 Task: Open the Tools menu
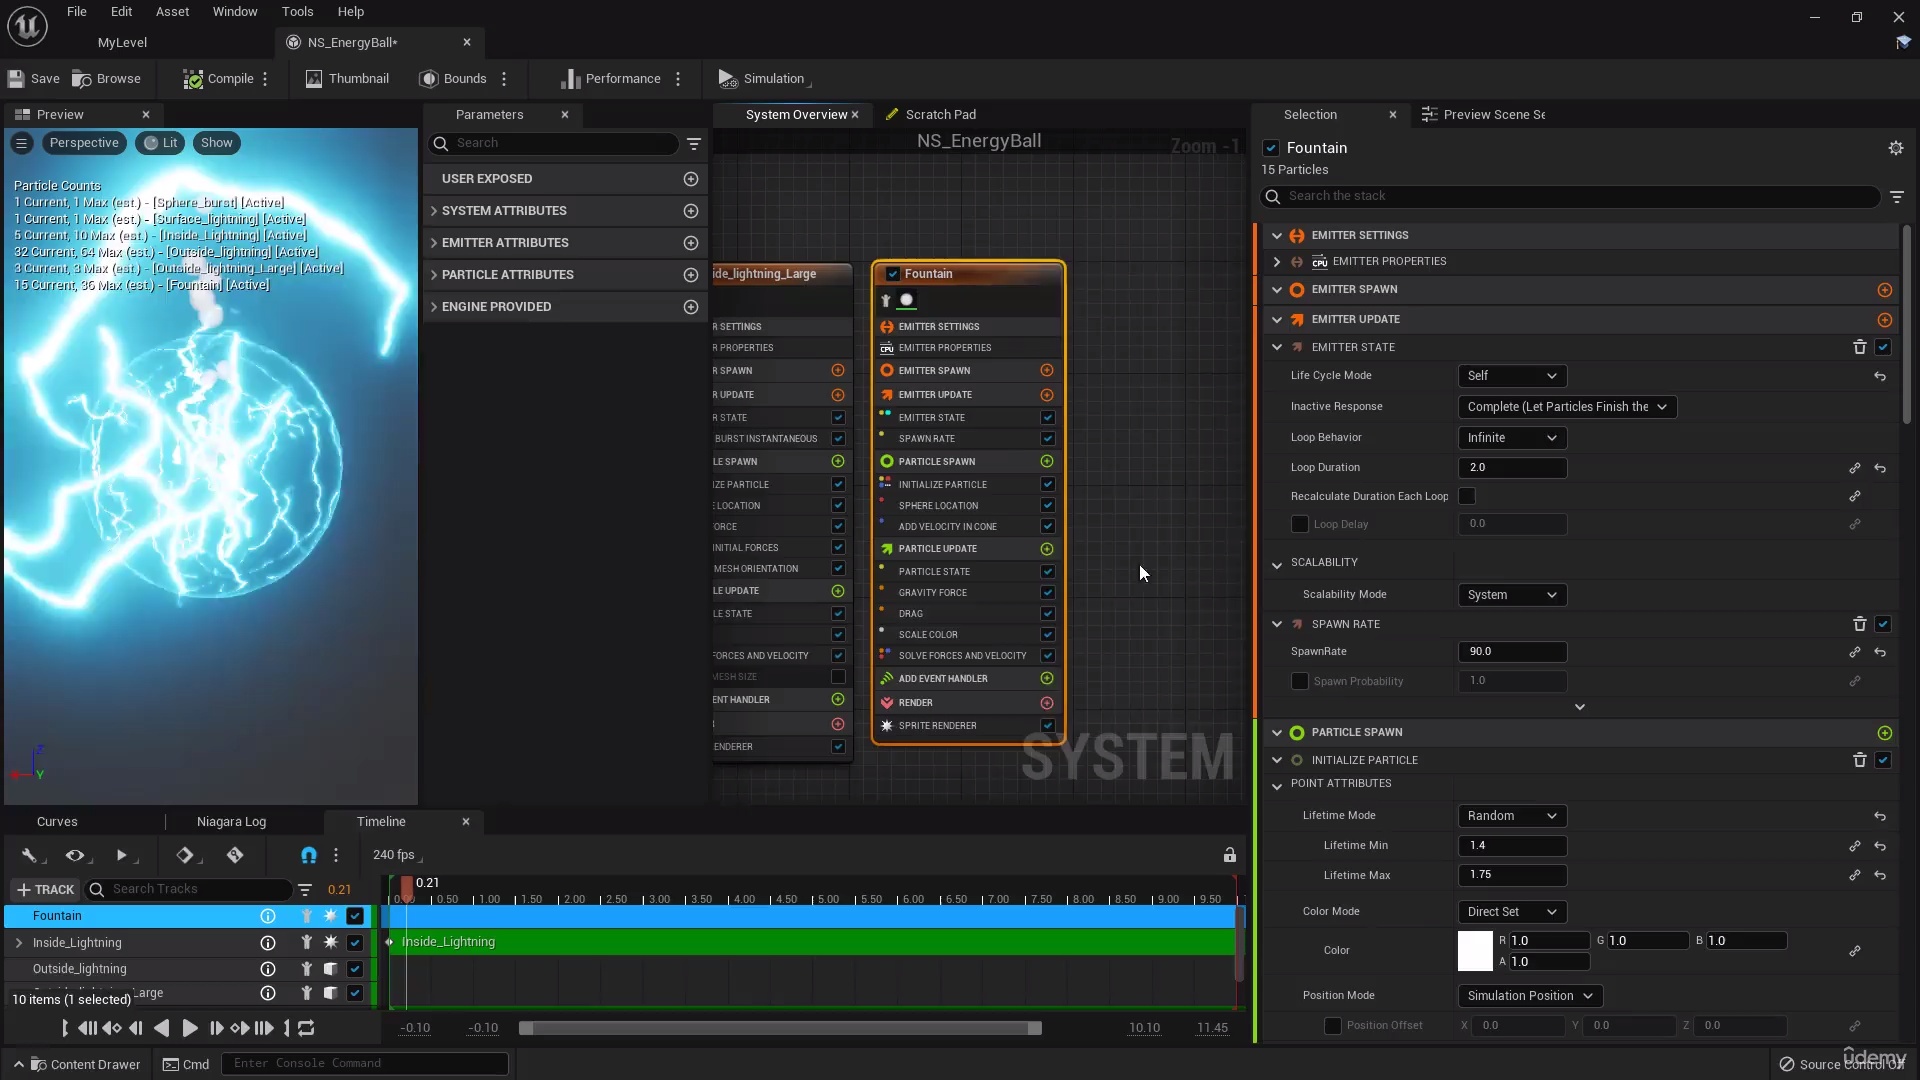297,11
